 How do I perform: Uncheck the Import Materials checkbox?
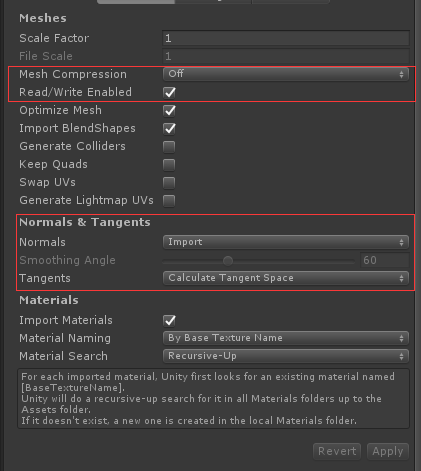coord(169,320)
